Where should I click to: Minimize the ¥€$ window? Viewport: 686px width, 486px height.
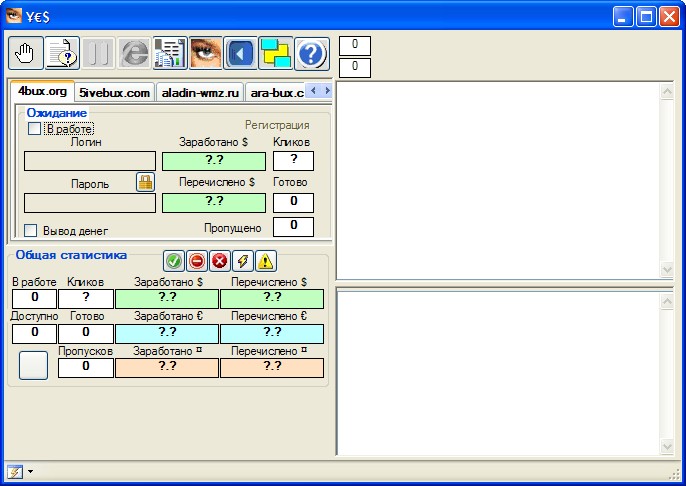pos(623,17)
